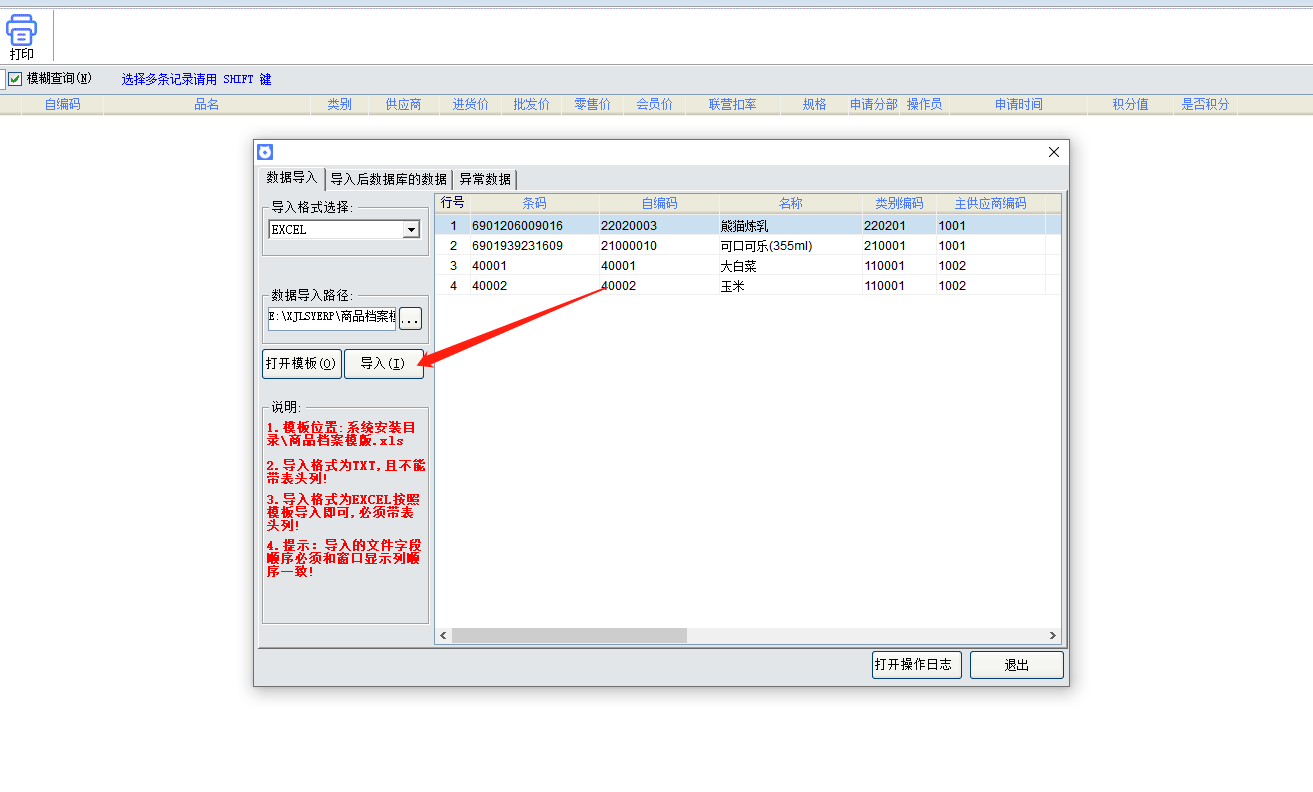
Task: Click the 积分值 column header
Action: click(1130, 104)
